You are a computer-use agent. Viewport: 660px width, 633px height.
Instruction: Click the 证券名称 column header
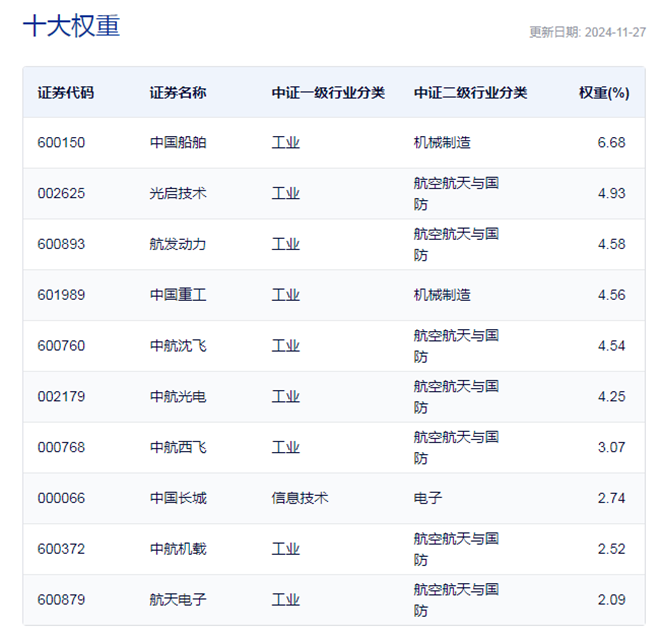point(178,93)
